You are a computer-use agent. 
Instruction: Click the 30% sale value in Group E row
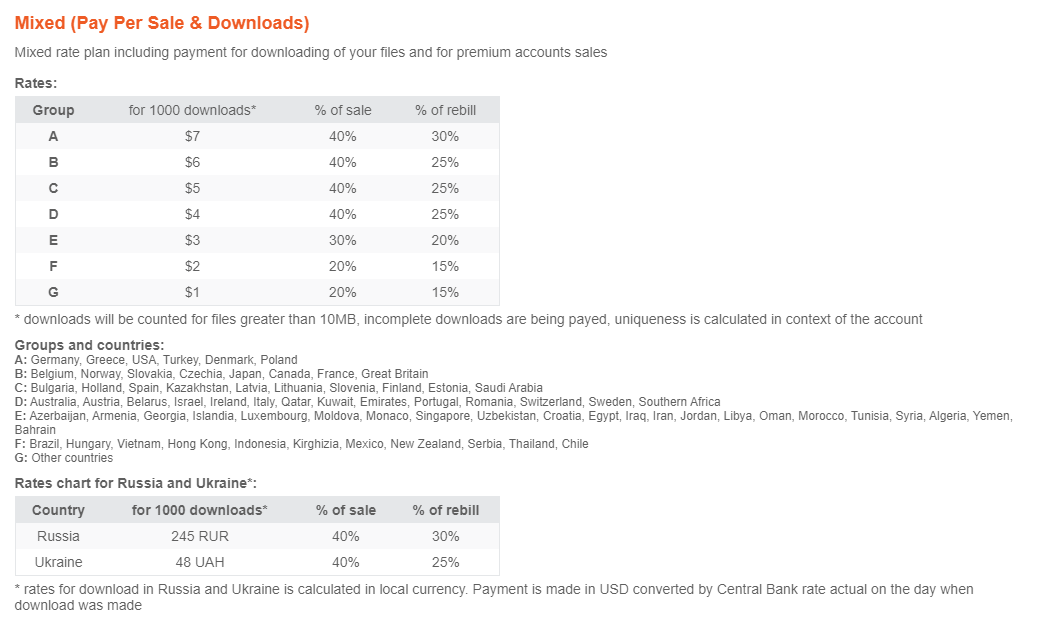click(343, 240)
